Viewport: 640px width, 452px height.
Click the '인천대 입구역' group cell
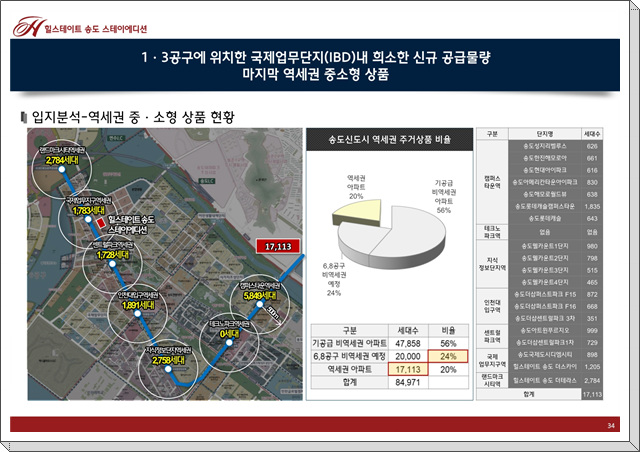click(492, 306)
